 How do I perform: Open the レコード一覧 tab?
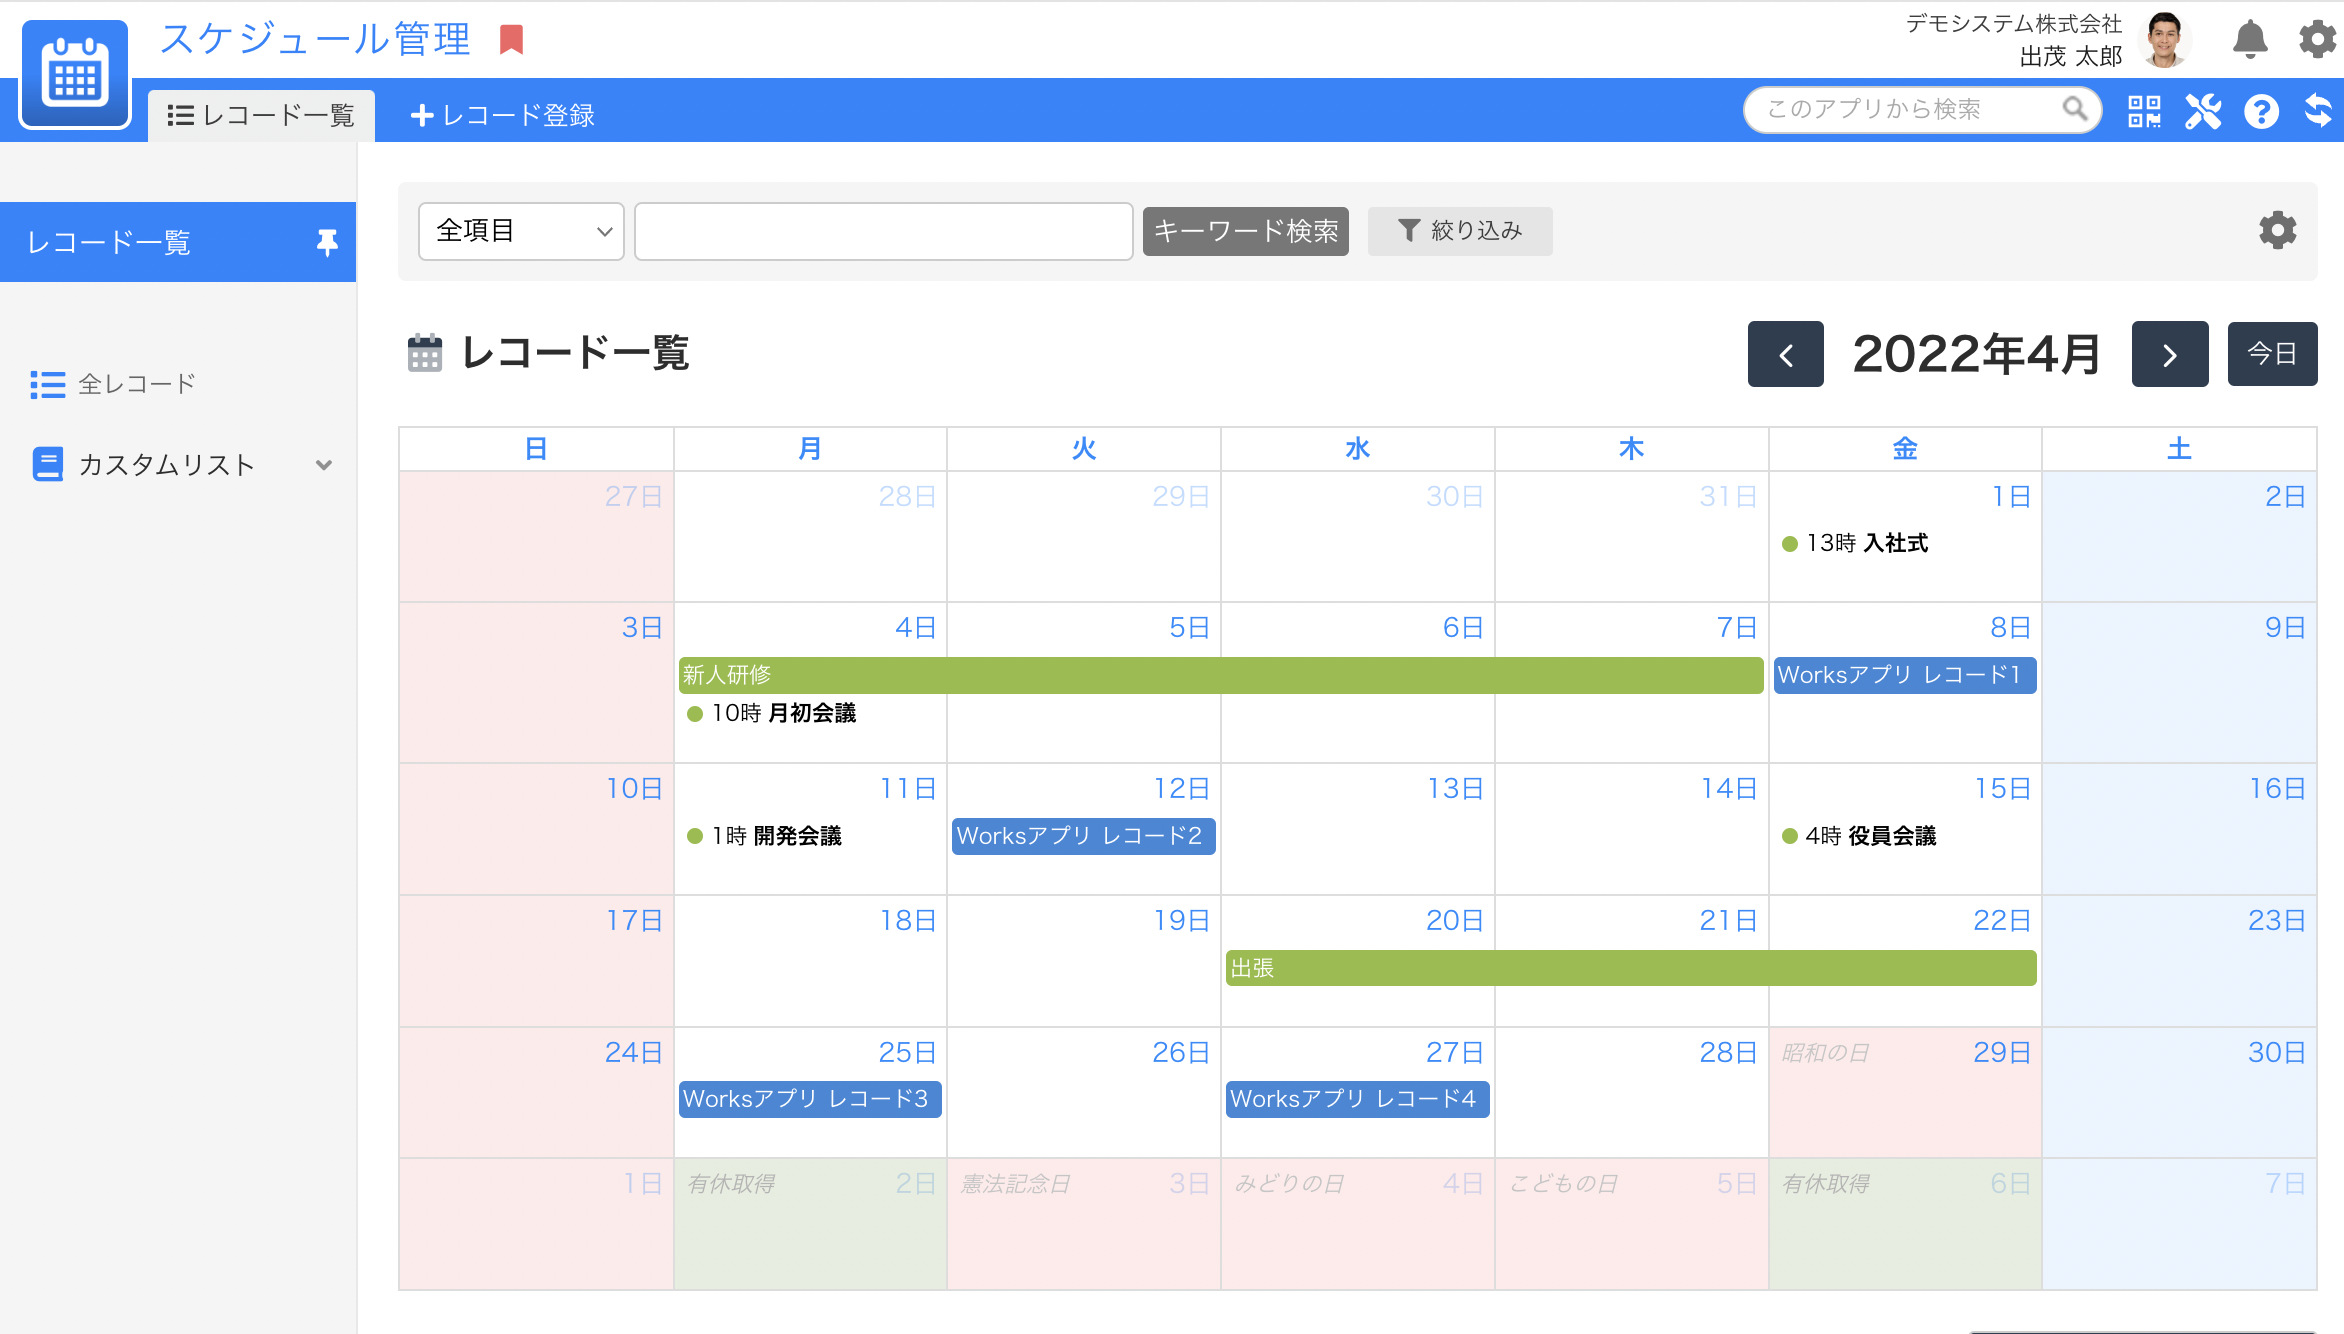(x=261, y=116)
